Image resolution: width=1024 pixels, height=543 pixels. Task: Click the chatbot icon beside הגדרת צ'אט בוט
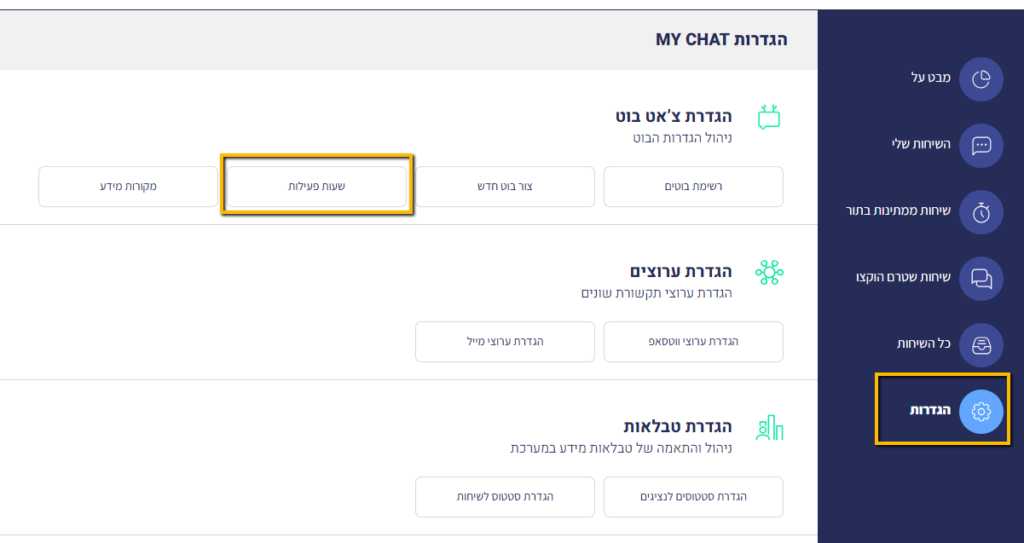(x=769, y=118)
